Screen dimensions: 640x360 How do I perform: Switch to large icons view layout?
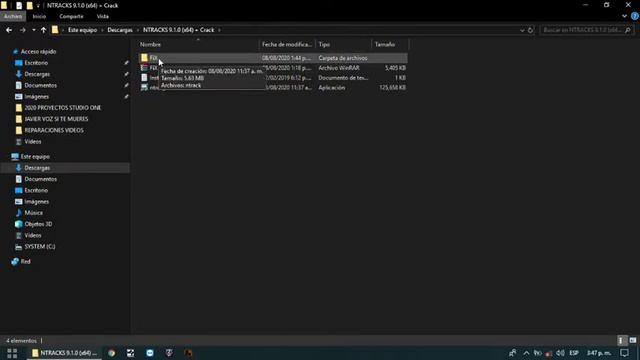point(633,340)
